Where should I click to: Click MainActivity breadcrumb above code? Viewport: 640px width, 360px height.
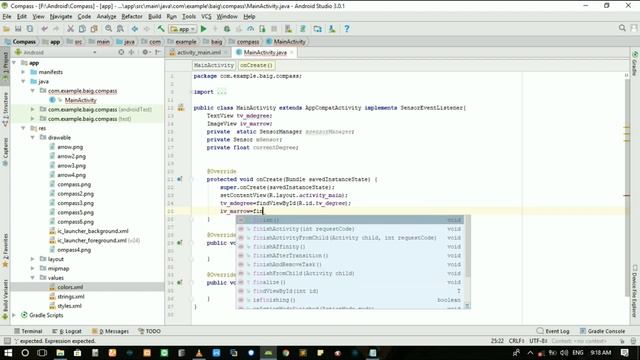click(x=213, y=65)
